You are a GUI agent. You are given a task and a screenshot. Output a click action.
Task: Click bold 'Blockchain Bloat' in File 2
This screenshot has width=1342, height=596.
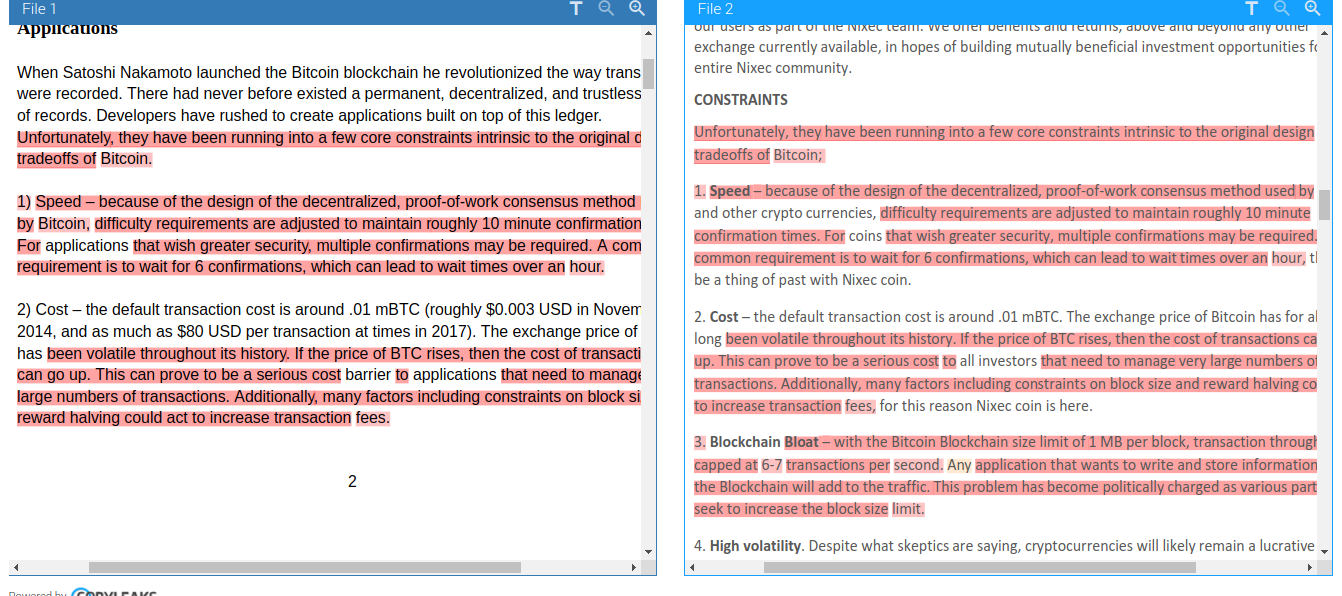764,442
